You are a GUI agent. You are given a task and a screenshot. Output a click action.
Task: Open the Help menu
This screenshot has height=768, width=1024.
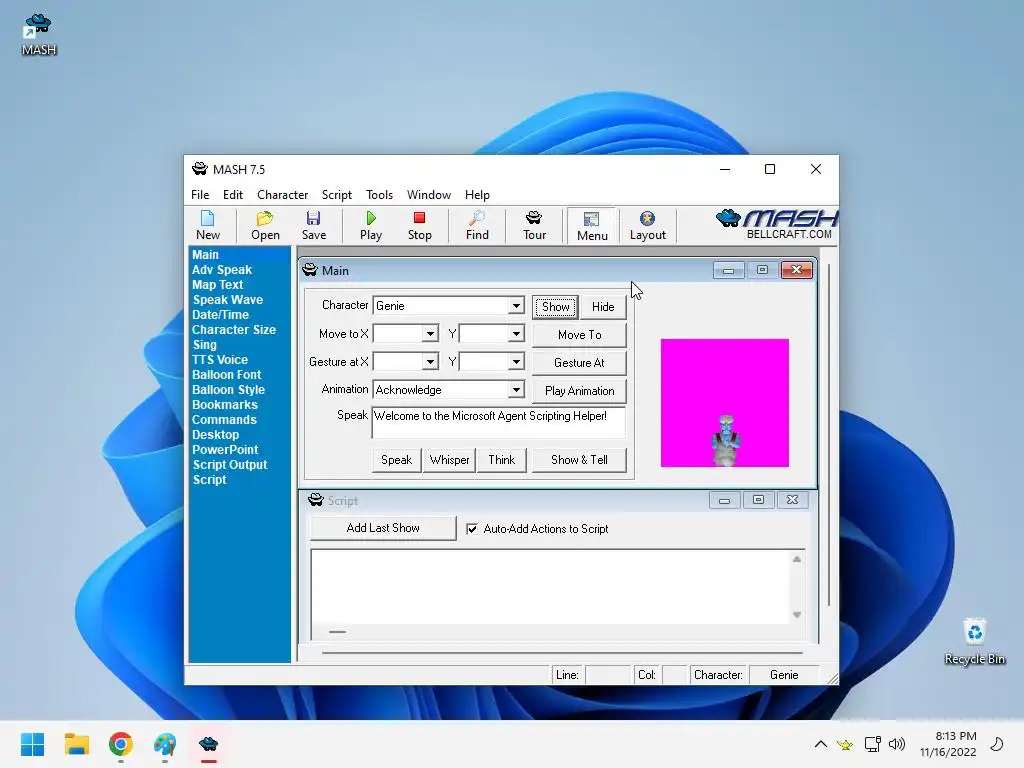pyautogui.click(x=477, y=195)
